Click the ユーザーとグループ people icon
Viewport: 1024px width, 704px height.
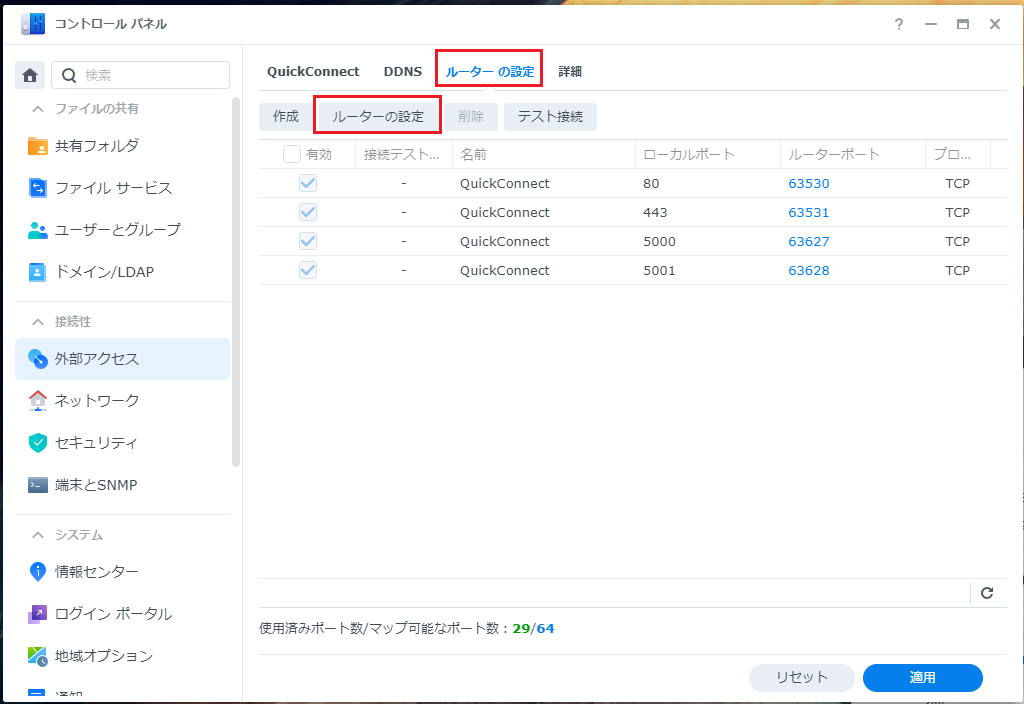(37, 230)
